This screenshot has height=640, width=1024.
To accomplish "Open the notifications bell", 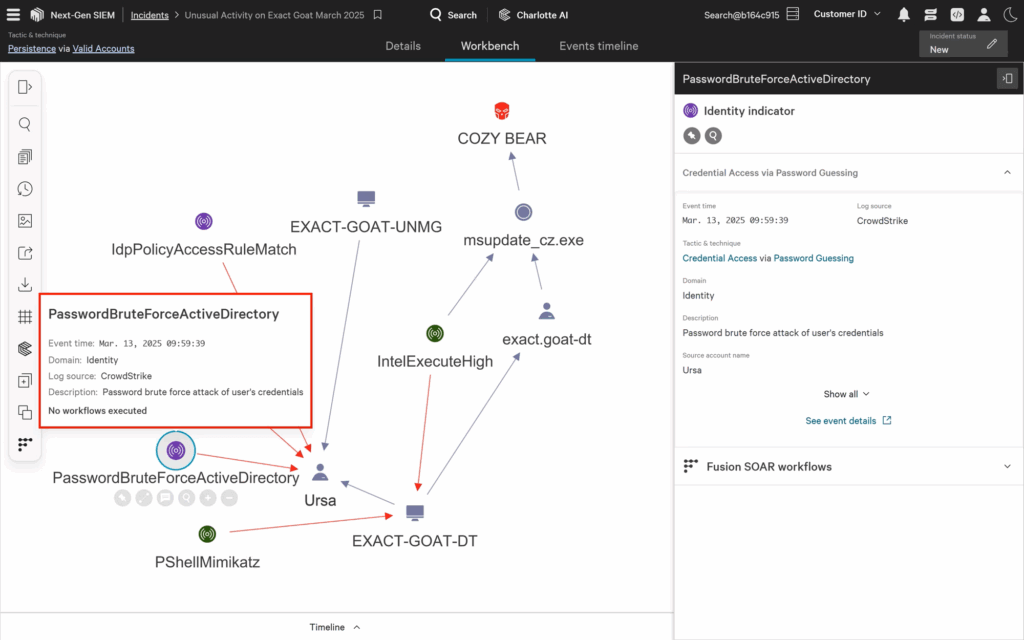I will (x=904, y=14).
